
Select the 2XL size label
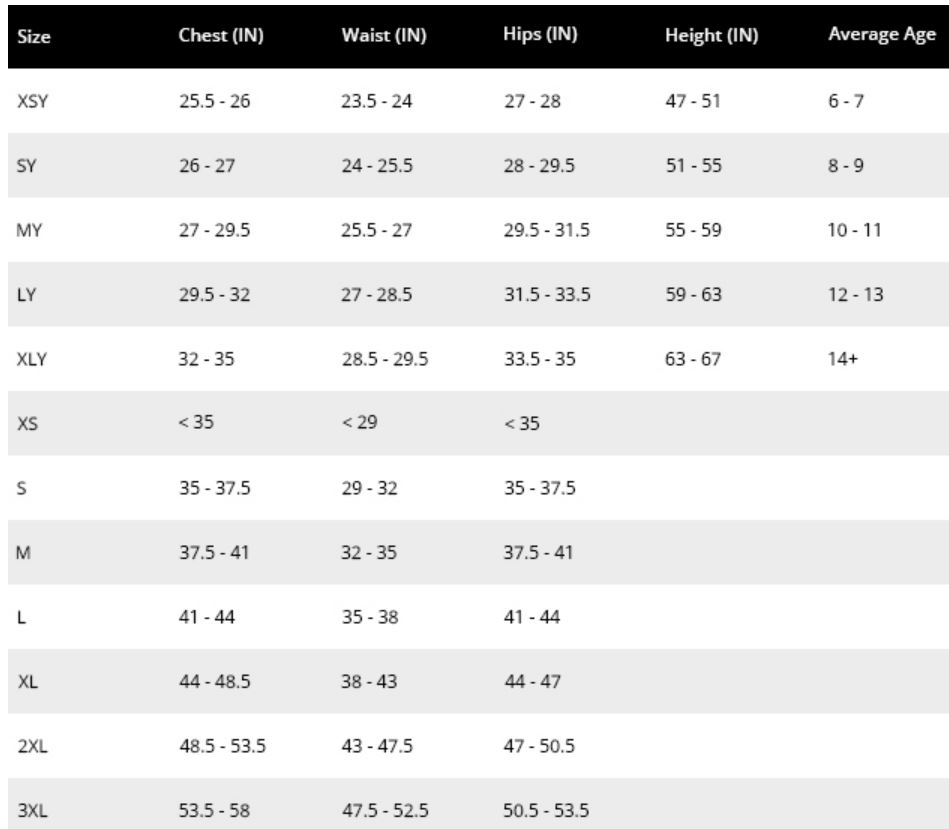[x=32, y=746]
